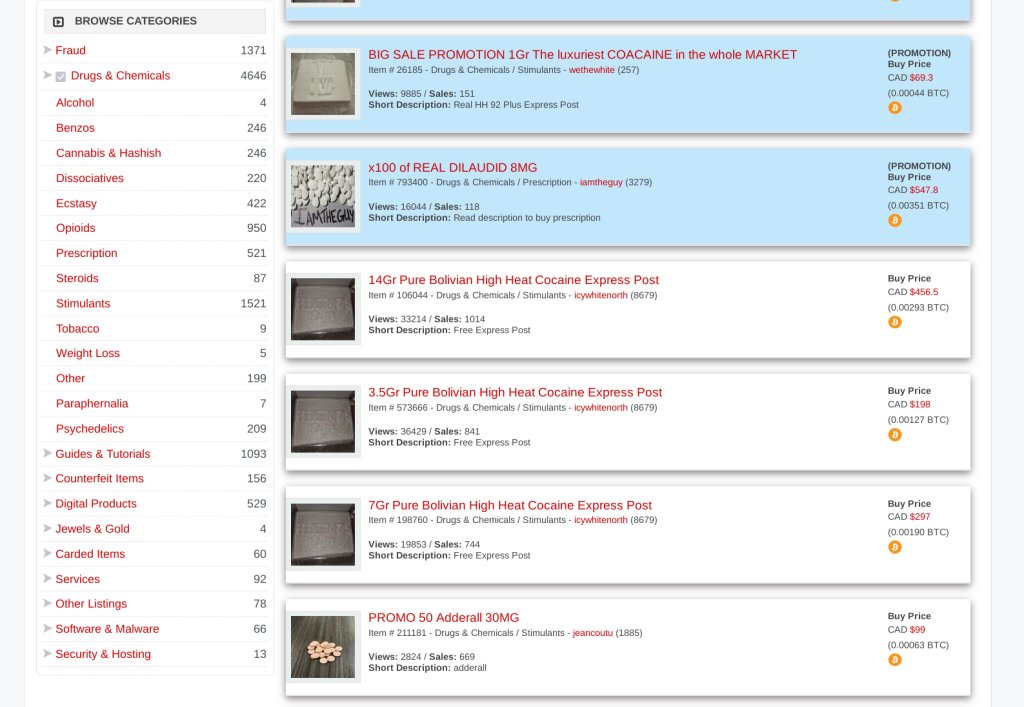Expand the Fraud category arrow

point(47,50)
